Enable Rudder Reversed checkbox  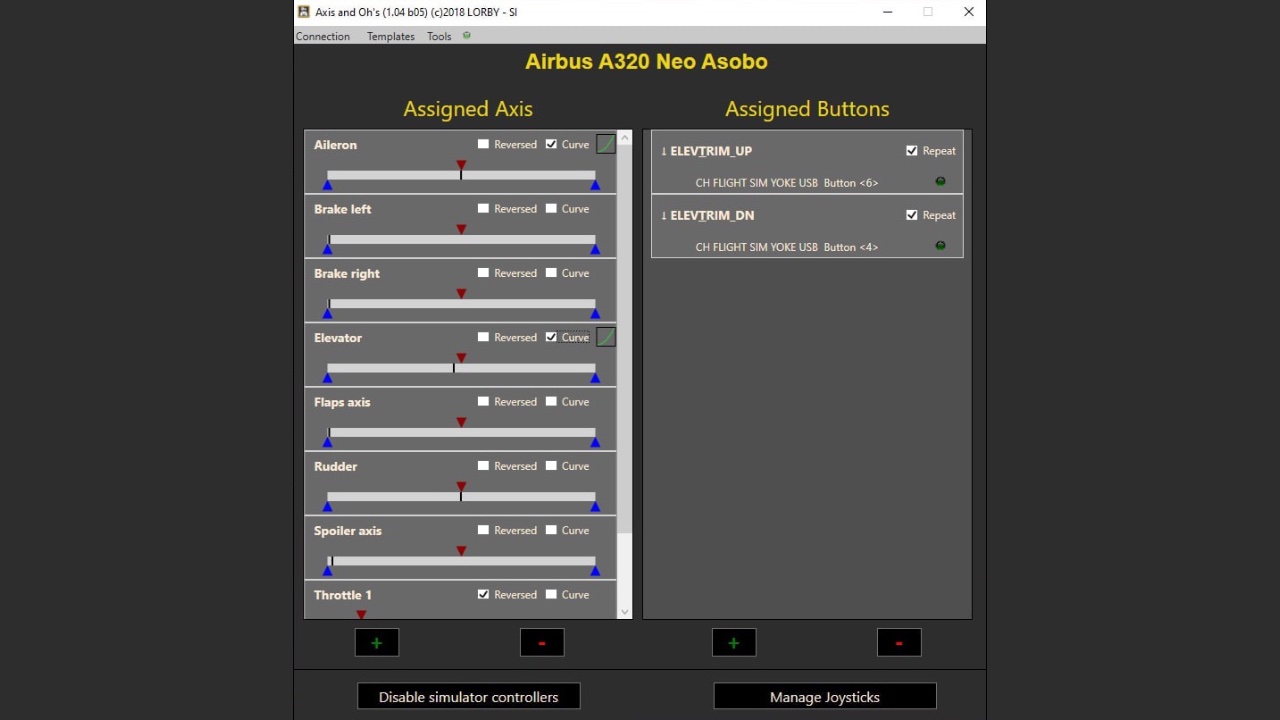(x=484, y=466)
